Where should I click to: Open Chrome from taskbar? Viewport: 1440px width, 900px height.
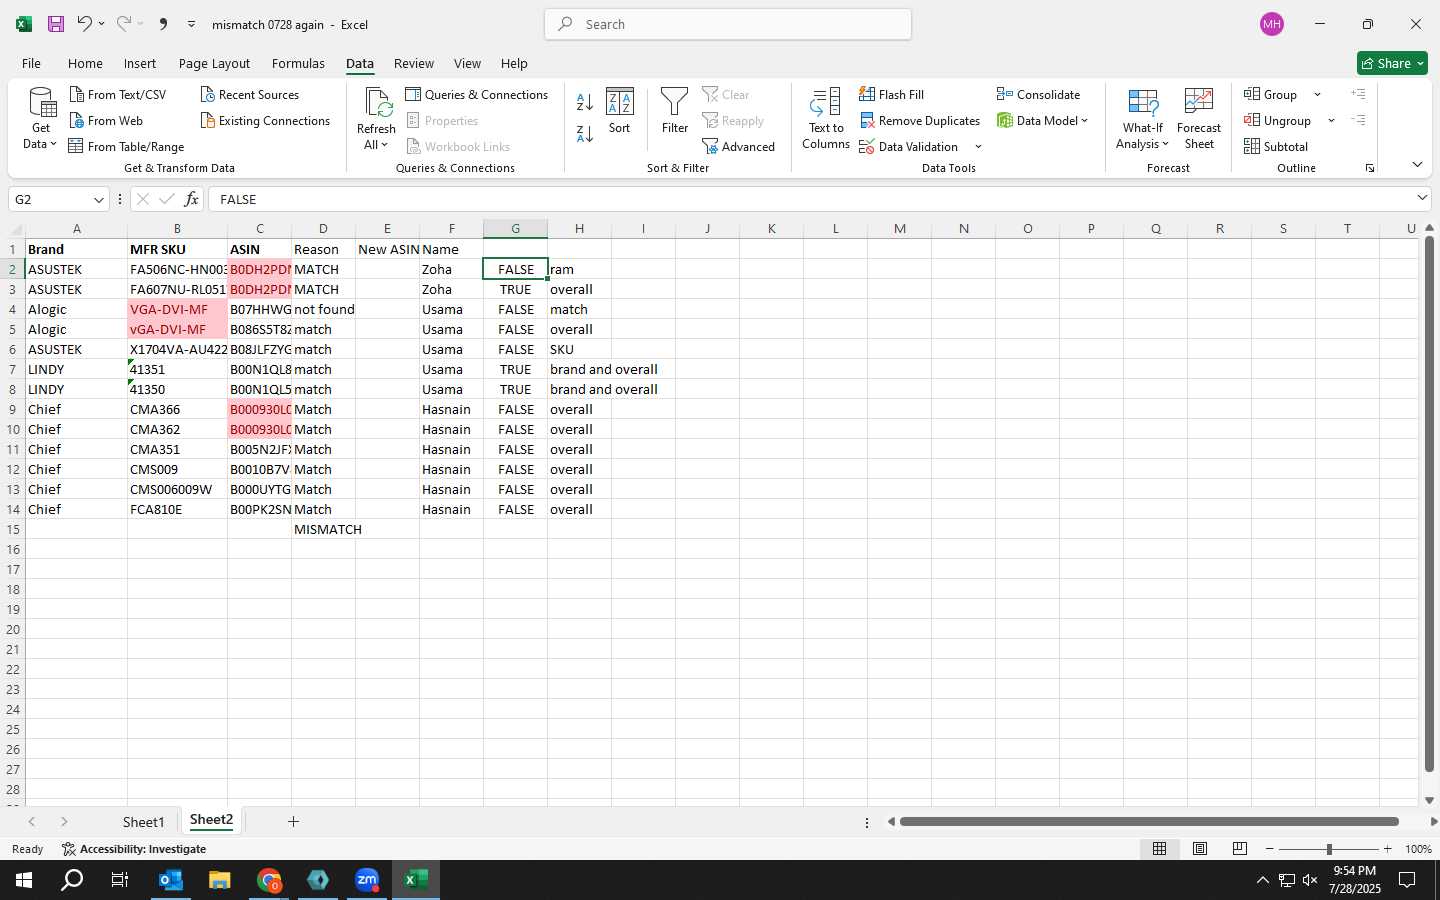(x=269, y=880)
